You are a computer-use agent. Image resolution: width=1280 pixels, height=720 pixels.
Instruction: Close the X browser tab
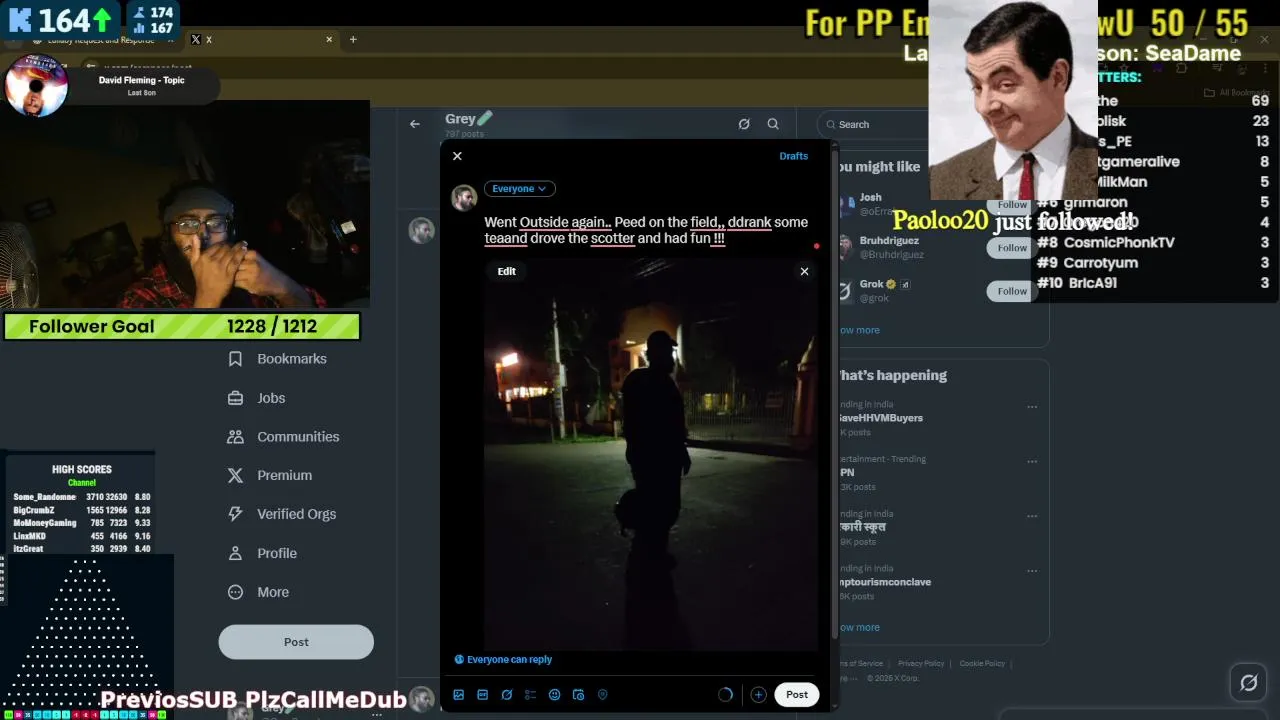(329, 39)
